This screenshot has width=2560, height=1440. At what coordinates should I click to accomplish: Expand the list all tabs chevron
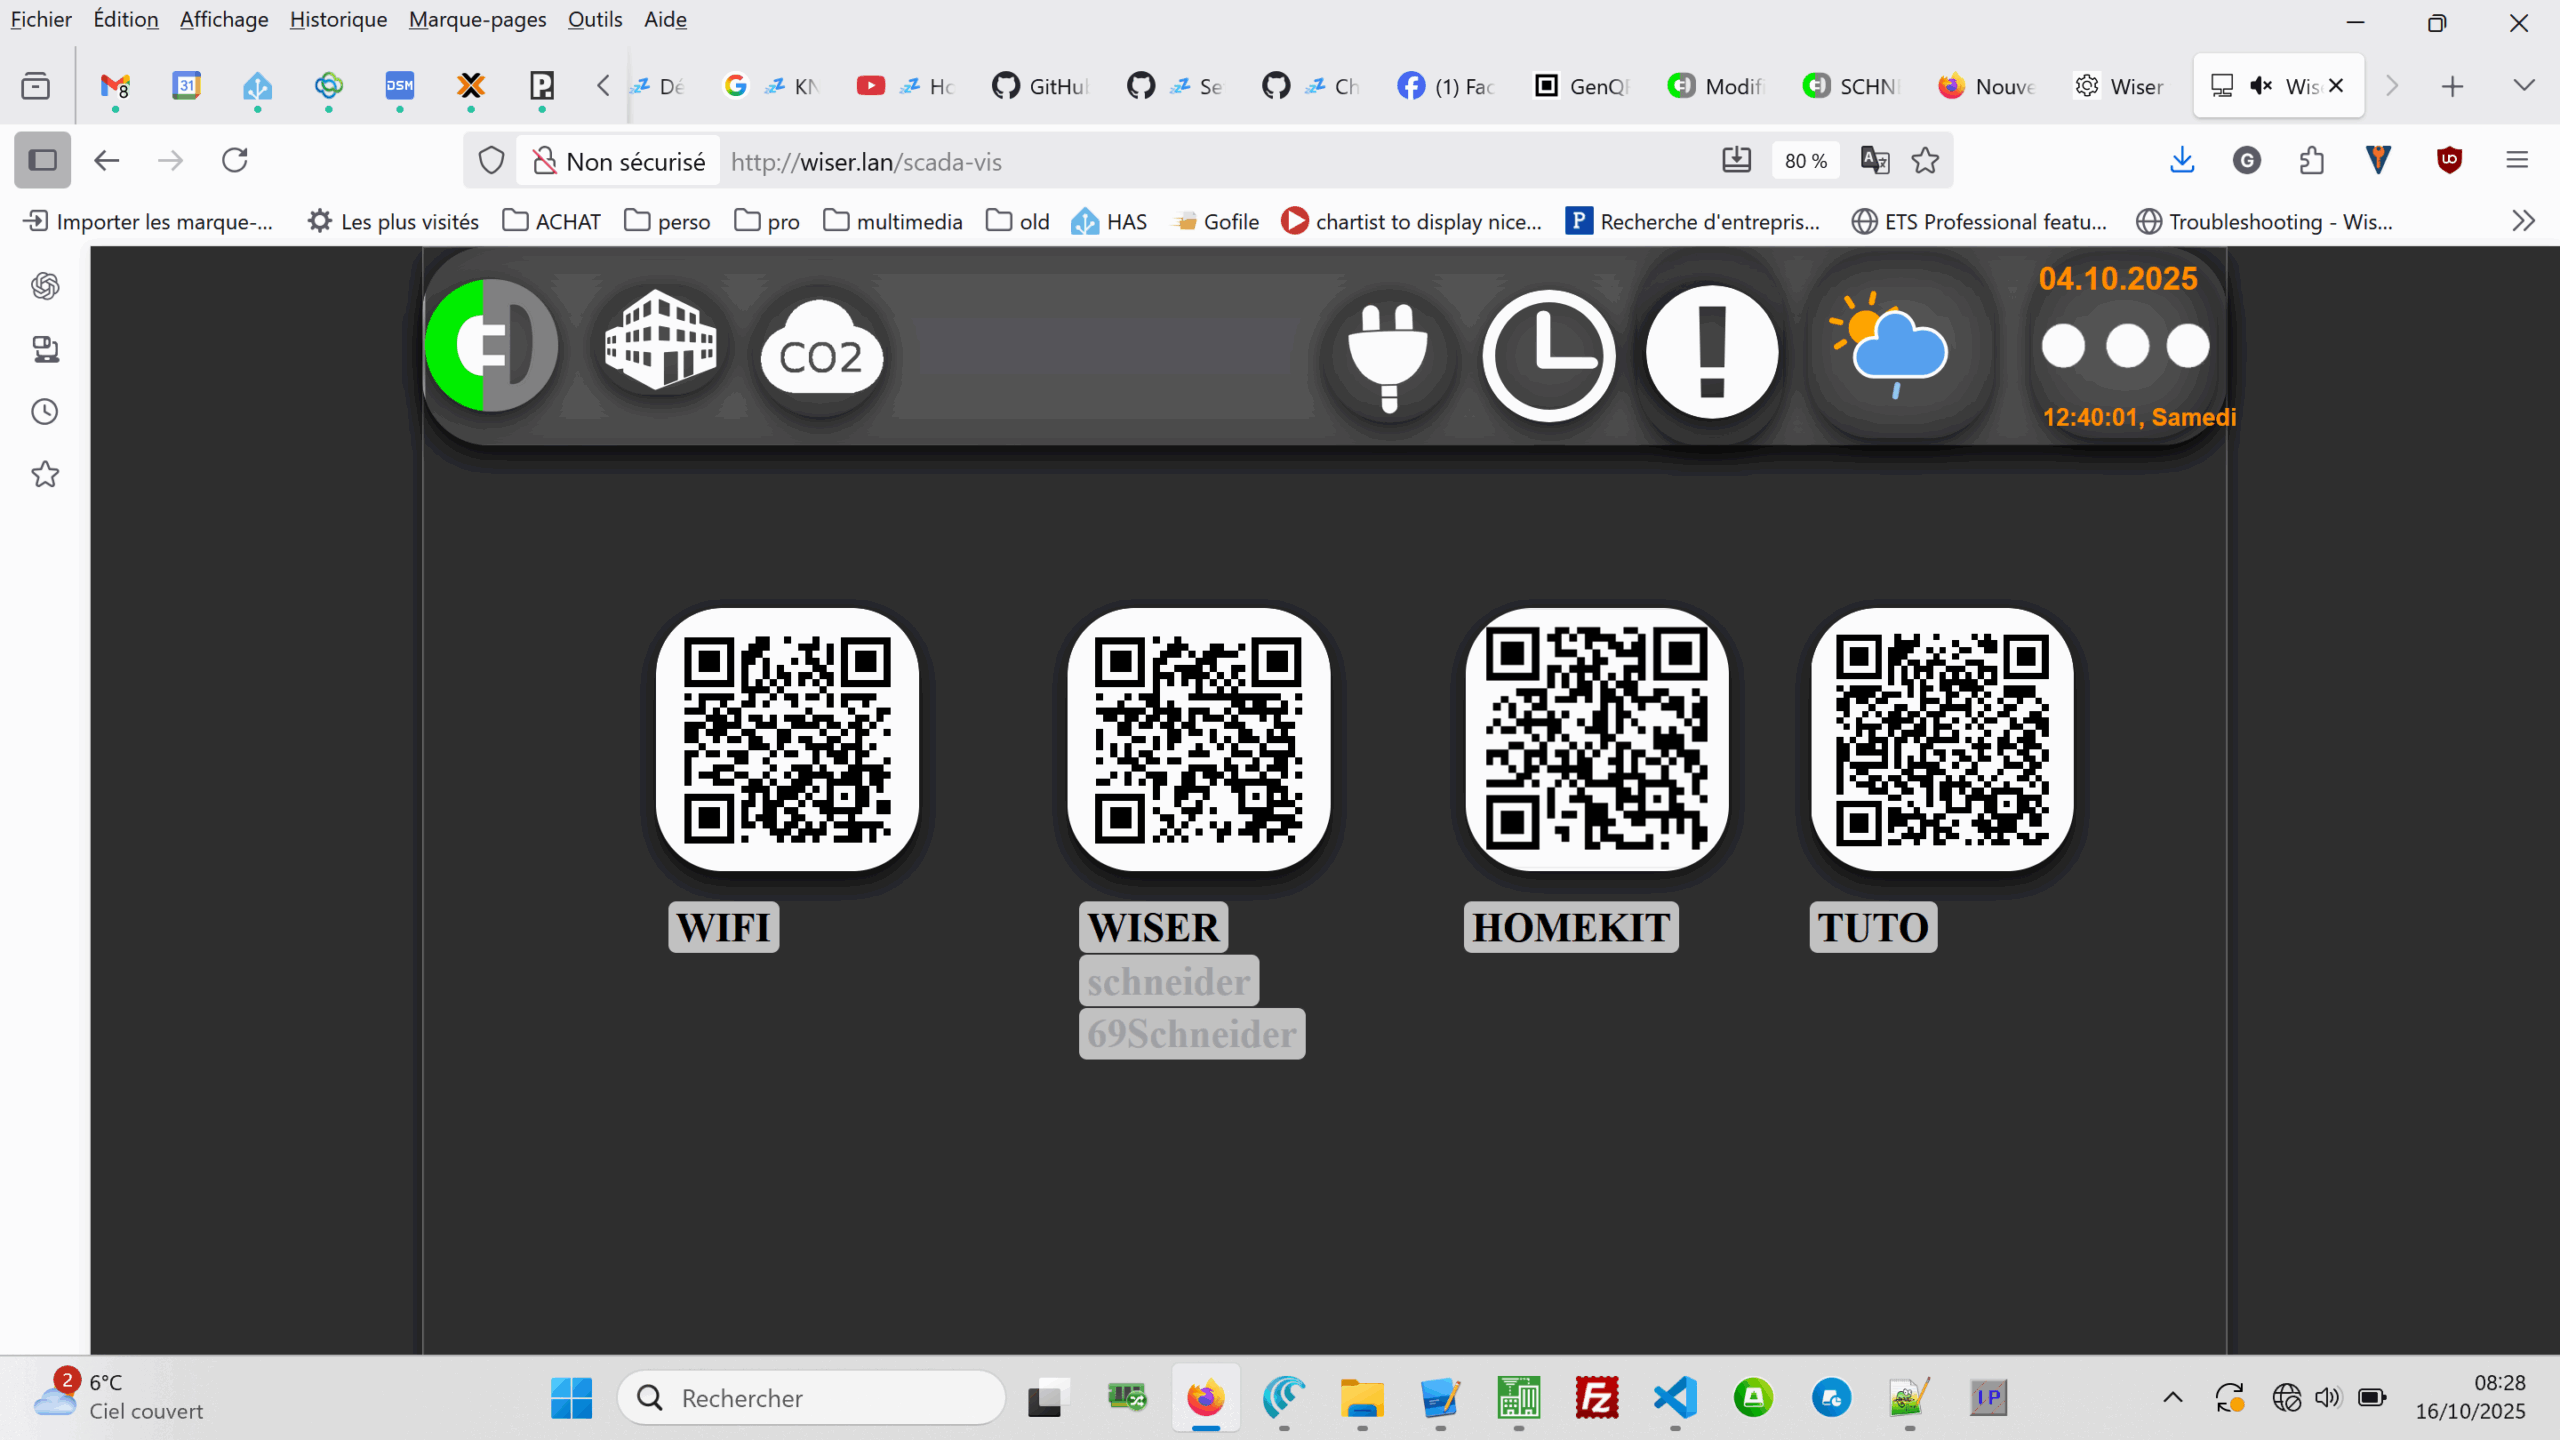pyautogui.click(x=2524, y=86)
